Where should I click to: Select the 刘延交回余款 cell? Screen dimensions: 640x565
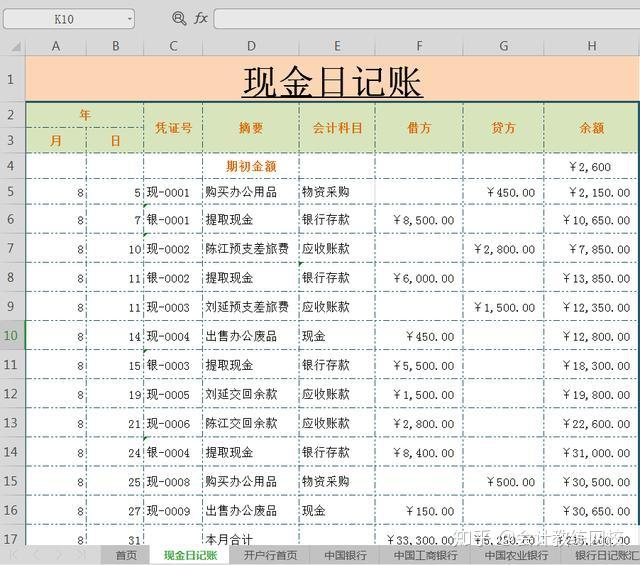251,394
